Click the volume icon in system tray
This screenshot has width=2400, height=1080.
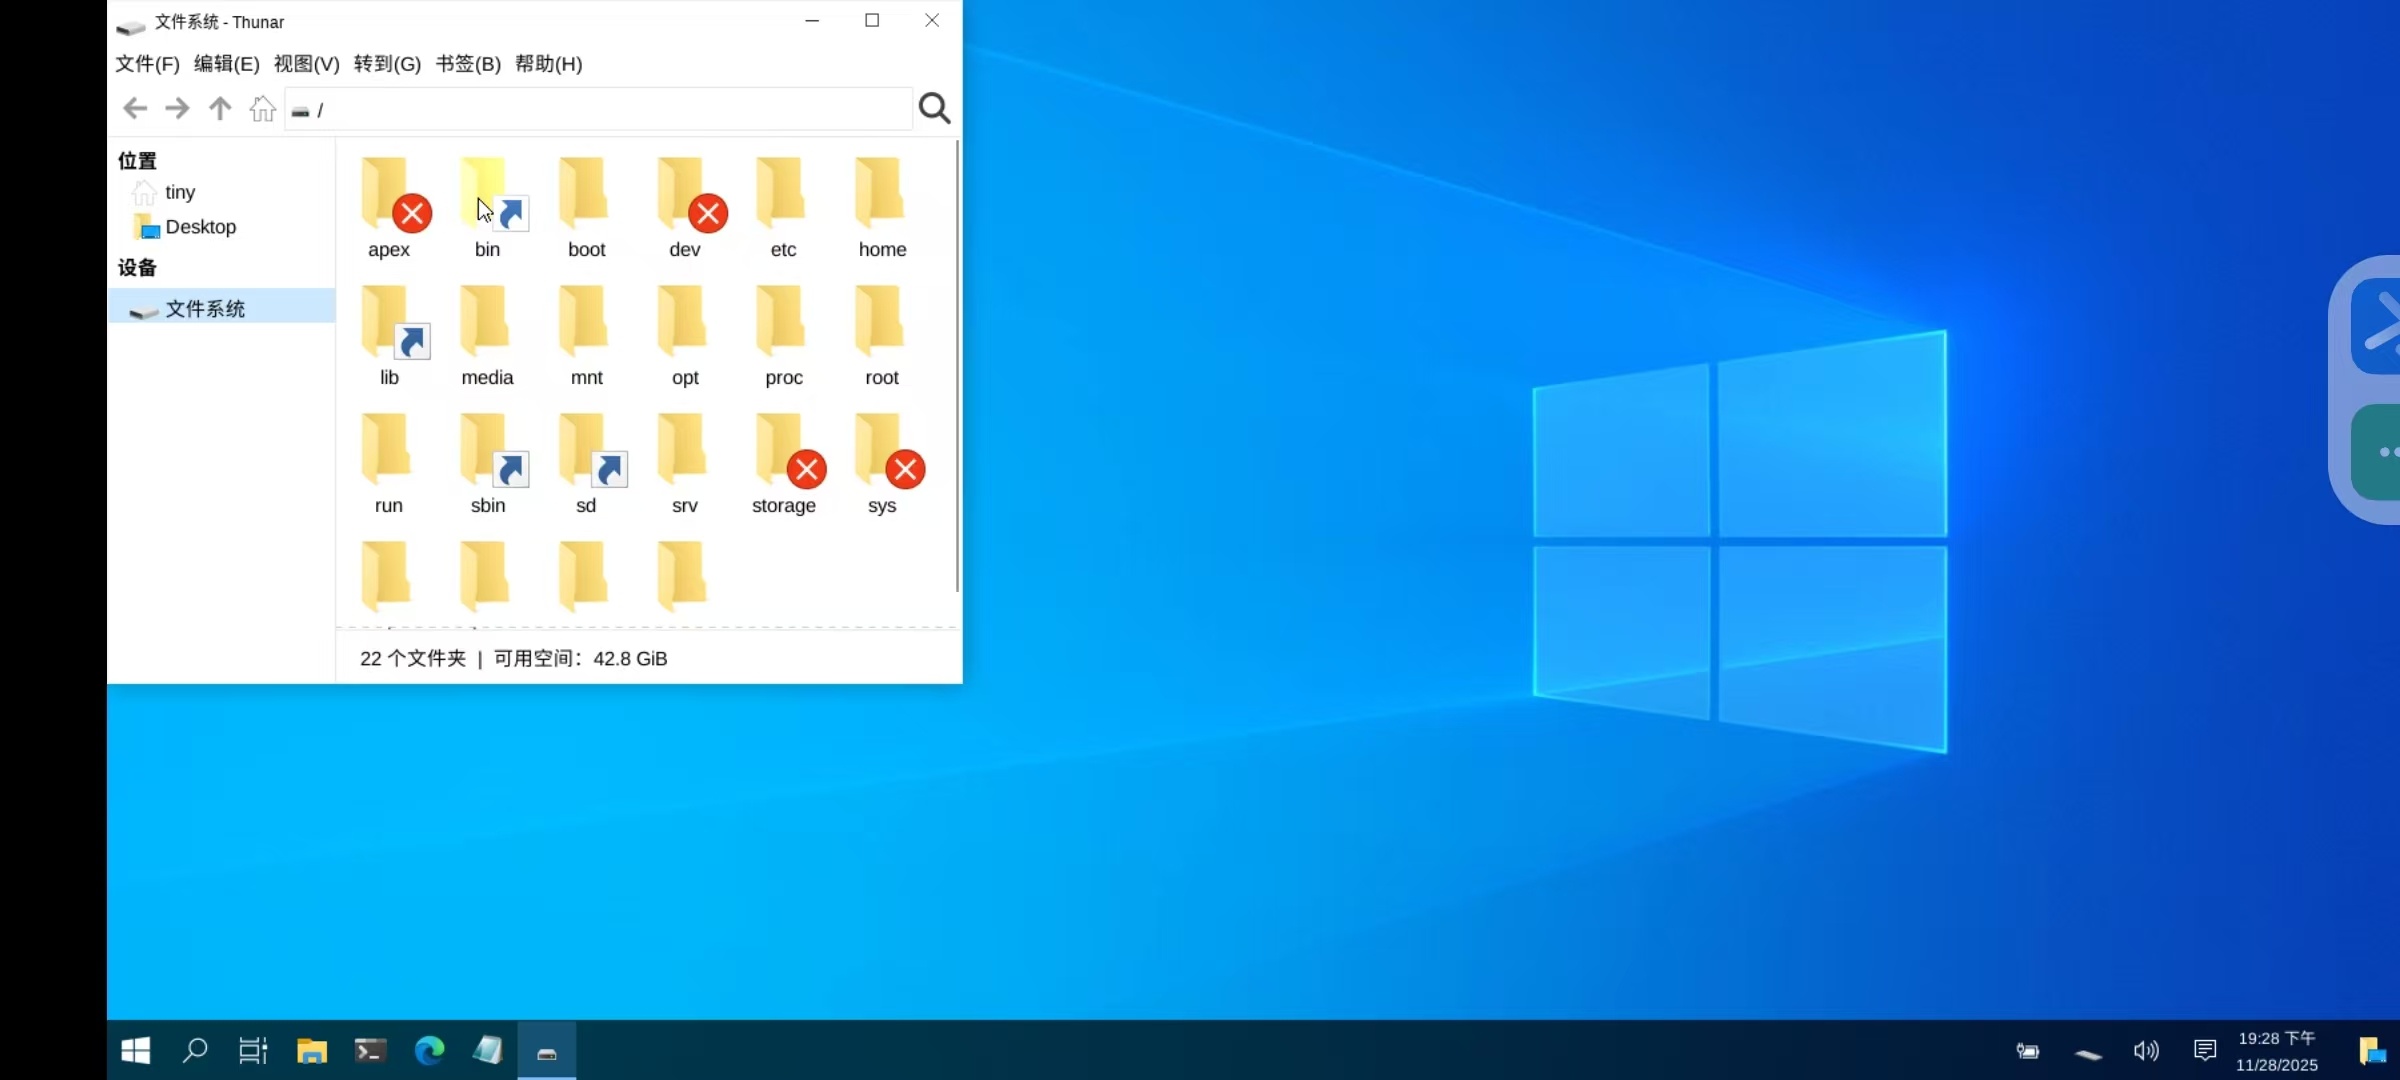pos(2146,1051)
